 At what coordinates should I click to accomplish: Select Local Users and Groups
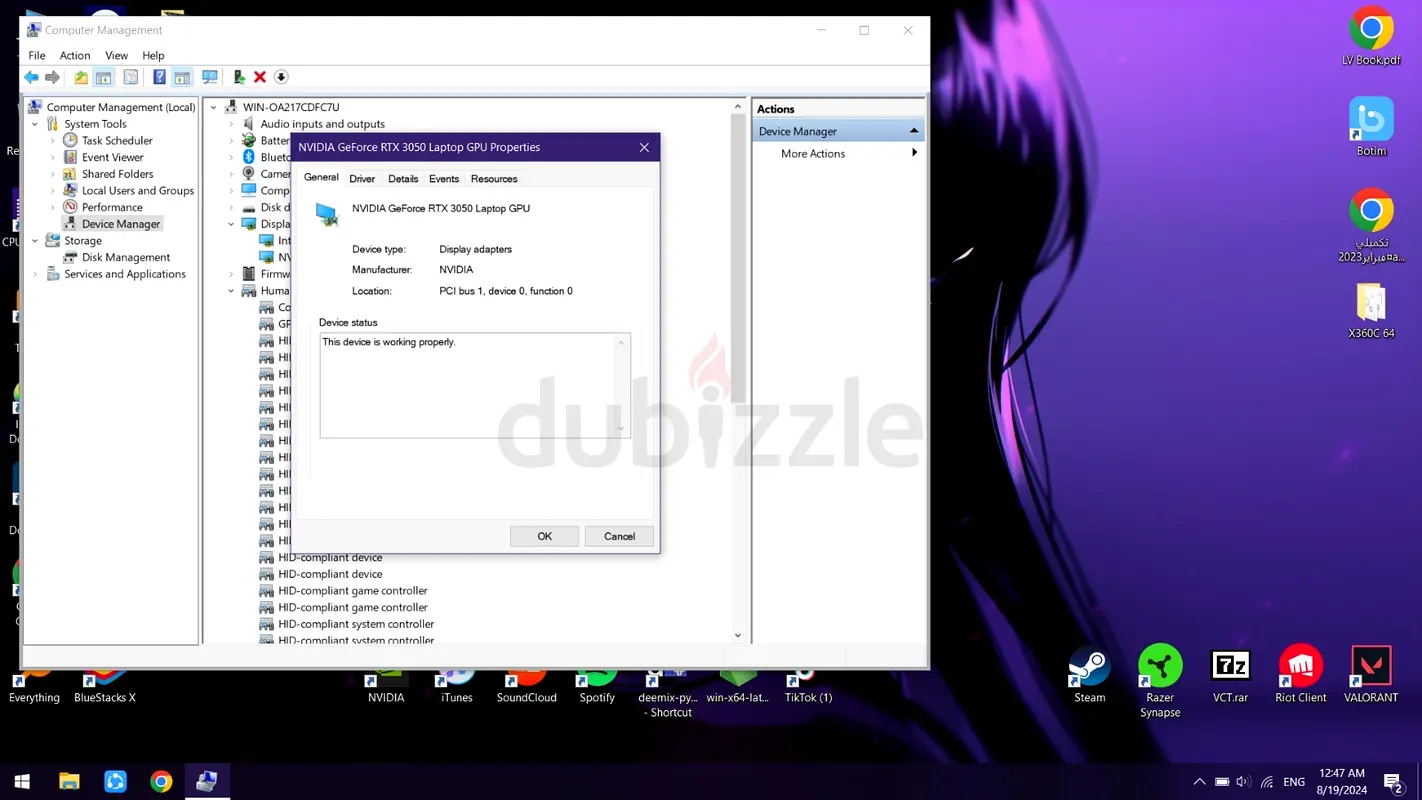138,190
